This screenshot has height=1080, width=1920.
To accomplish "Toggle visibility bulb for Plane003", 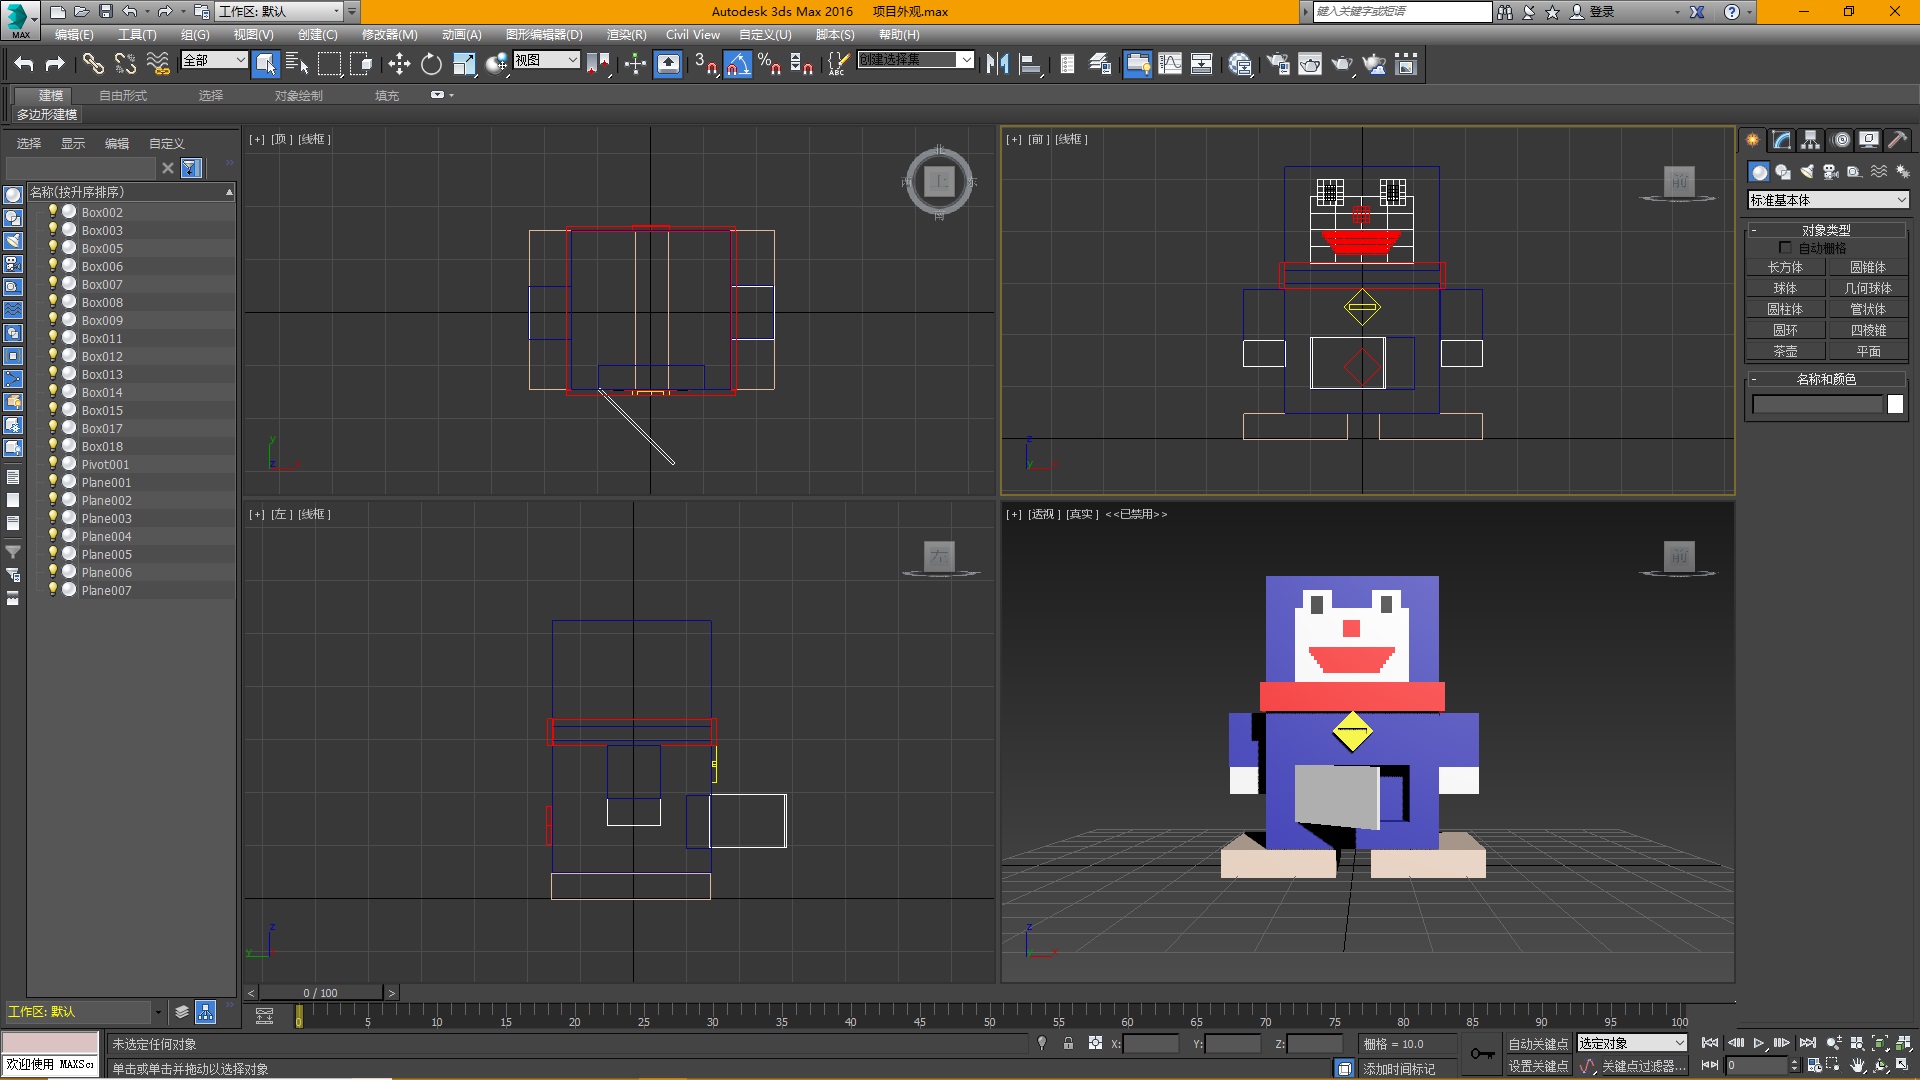I will tap(53, 518).
